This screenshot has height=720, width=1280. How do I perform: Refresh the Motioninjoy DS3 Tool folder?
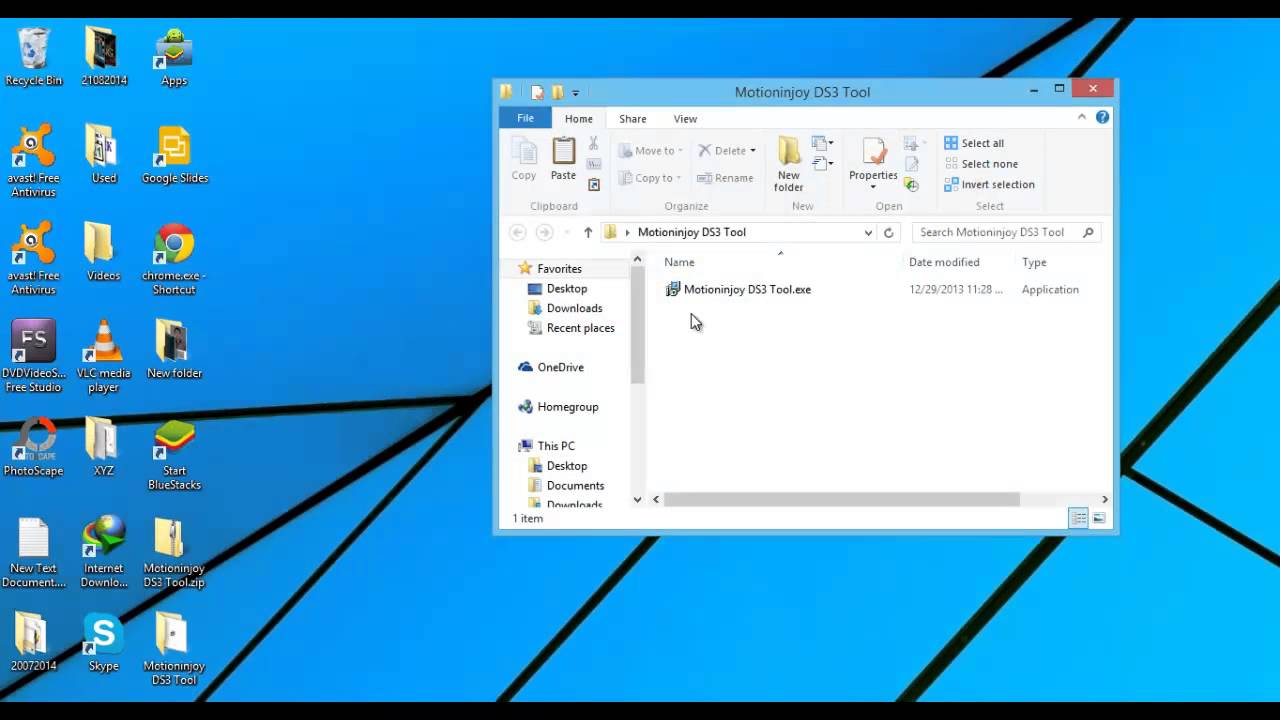[888, 232]
